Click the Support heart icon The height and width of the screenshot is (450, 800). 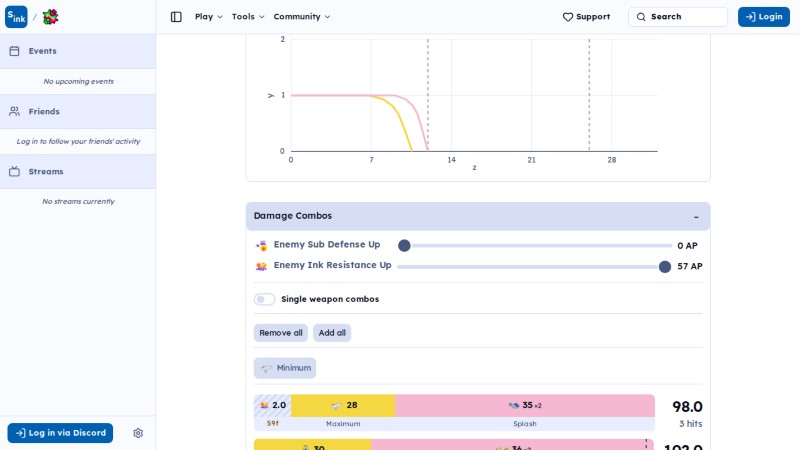[x=567, y=17]
